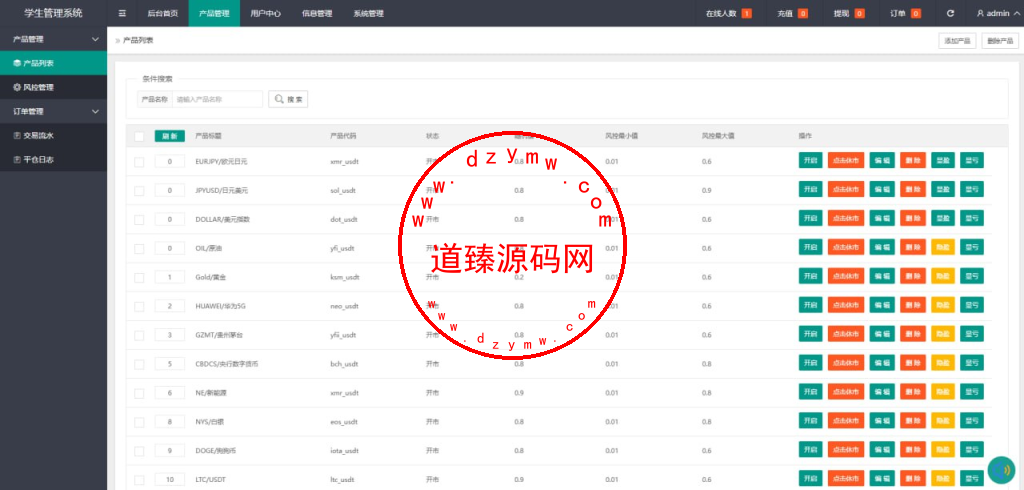
Task: Check the OIL/原油 row checkbox
Action: (x=139, y=249)
